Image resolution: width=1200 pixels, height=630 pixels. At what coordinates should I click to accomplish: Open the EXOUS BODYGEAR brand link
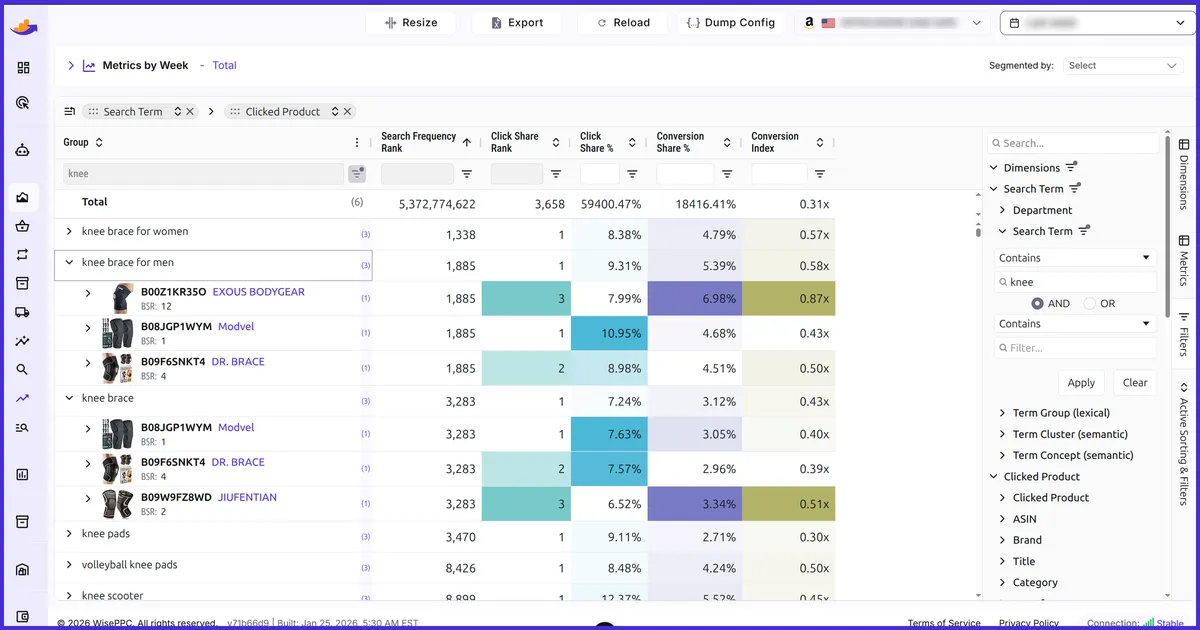click(x=259, y=293)
